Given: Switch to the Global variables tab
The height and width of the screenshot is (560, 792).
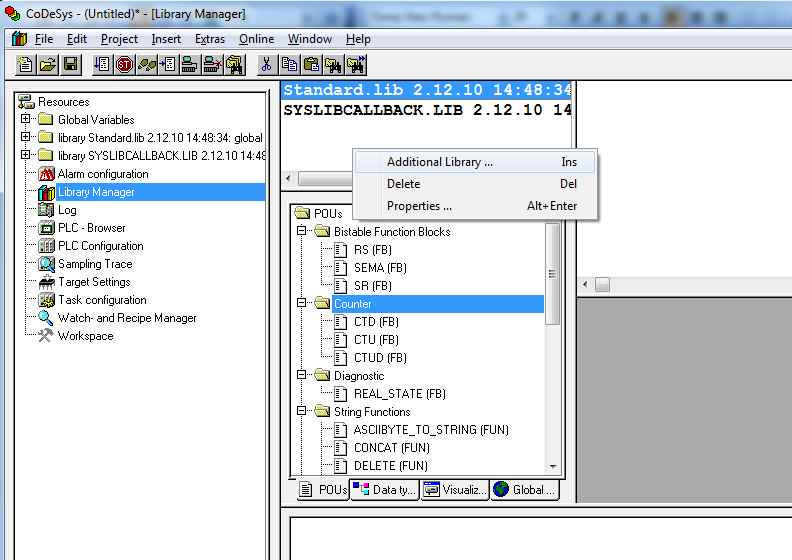Looking at the screenshot, I should pos(525,490).
